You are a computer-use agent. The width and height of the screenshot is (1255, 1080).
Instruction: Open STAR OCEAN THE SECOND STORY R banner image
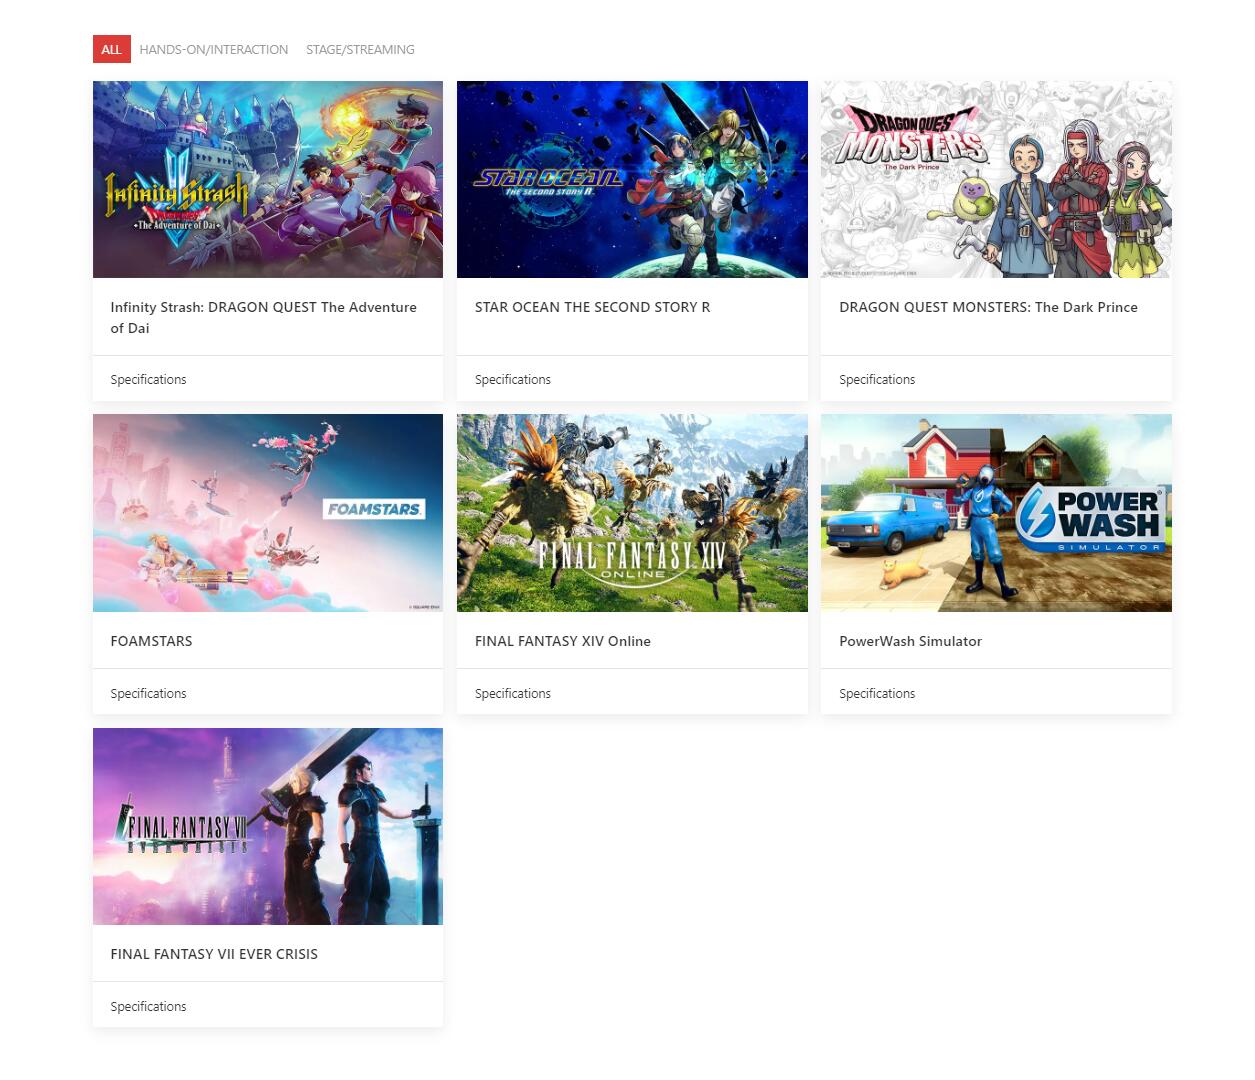(x=632, y=179)
